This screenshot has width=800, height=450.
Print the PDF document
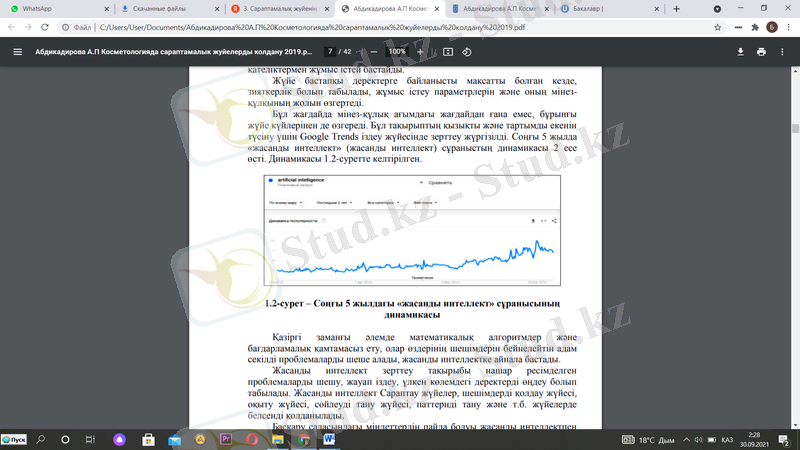click(761, 52)
